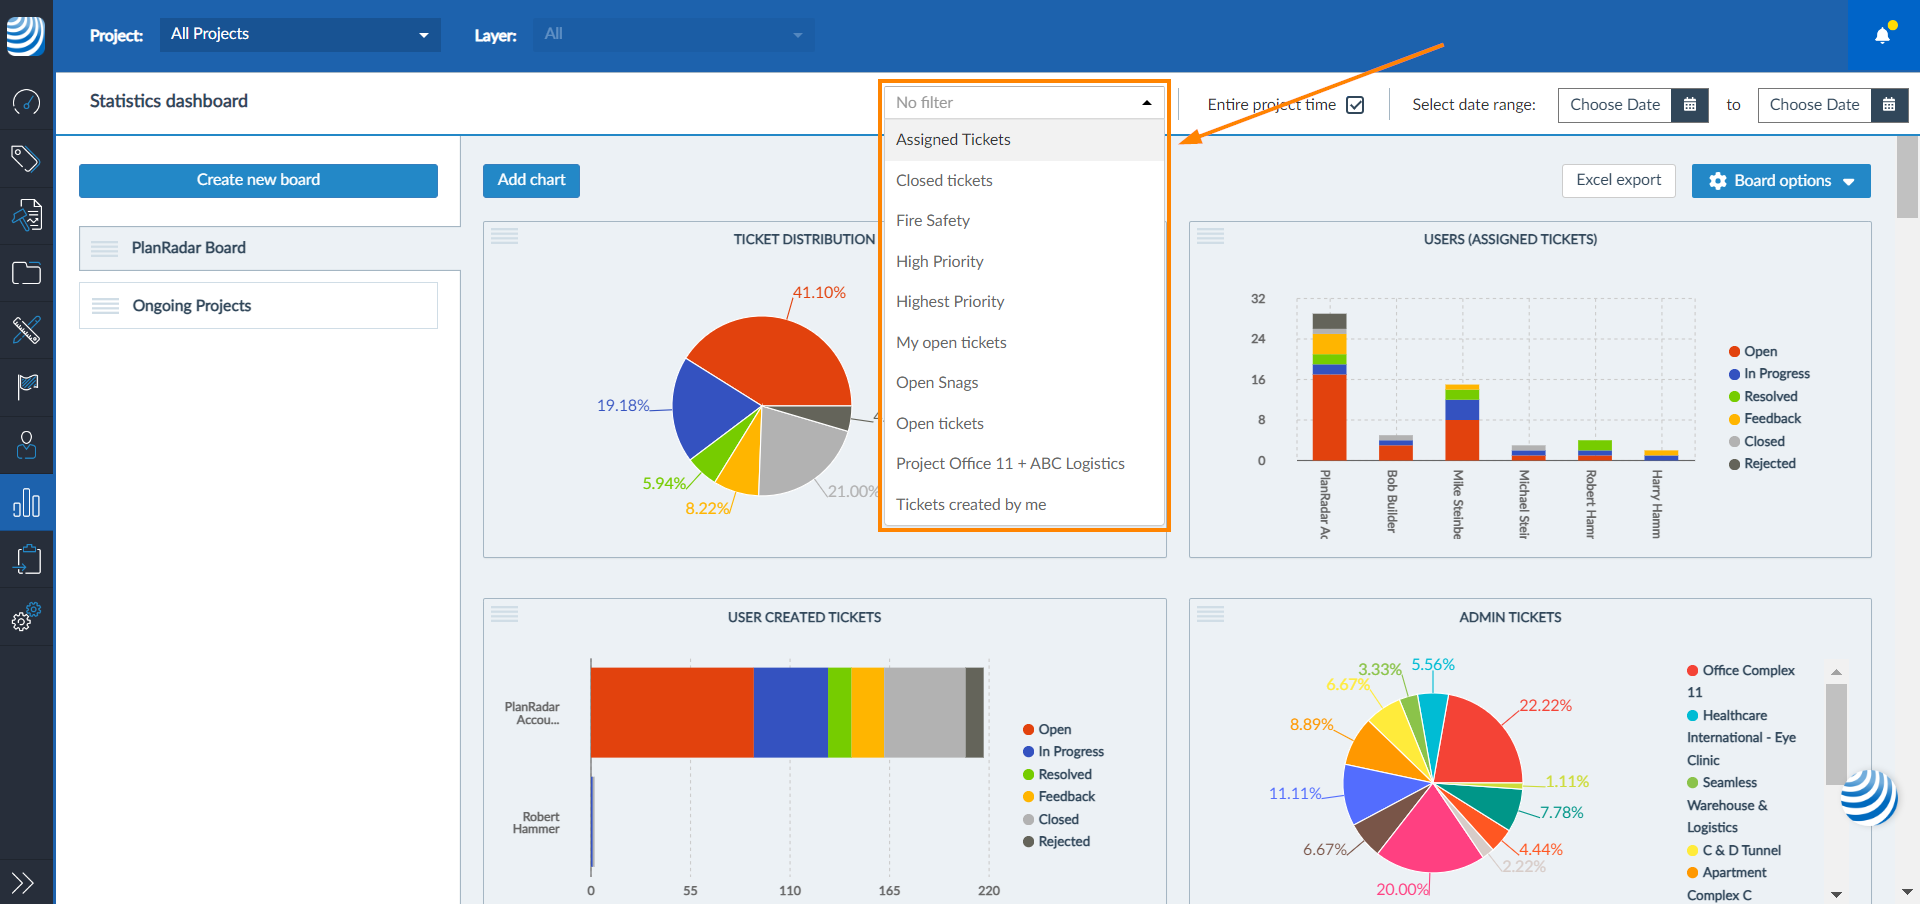Expand the Project All Projects dropdown
The image size is (1920, 904).
(x=300, y=35)
